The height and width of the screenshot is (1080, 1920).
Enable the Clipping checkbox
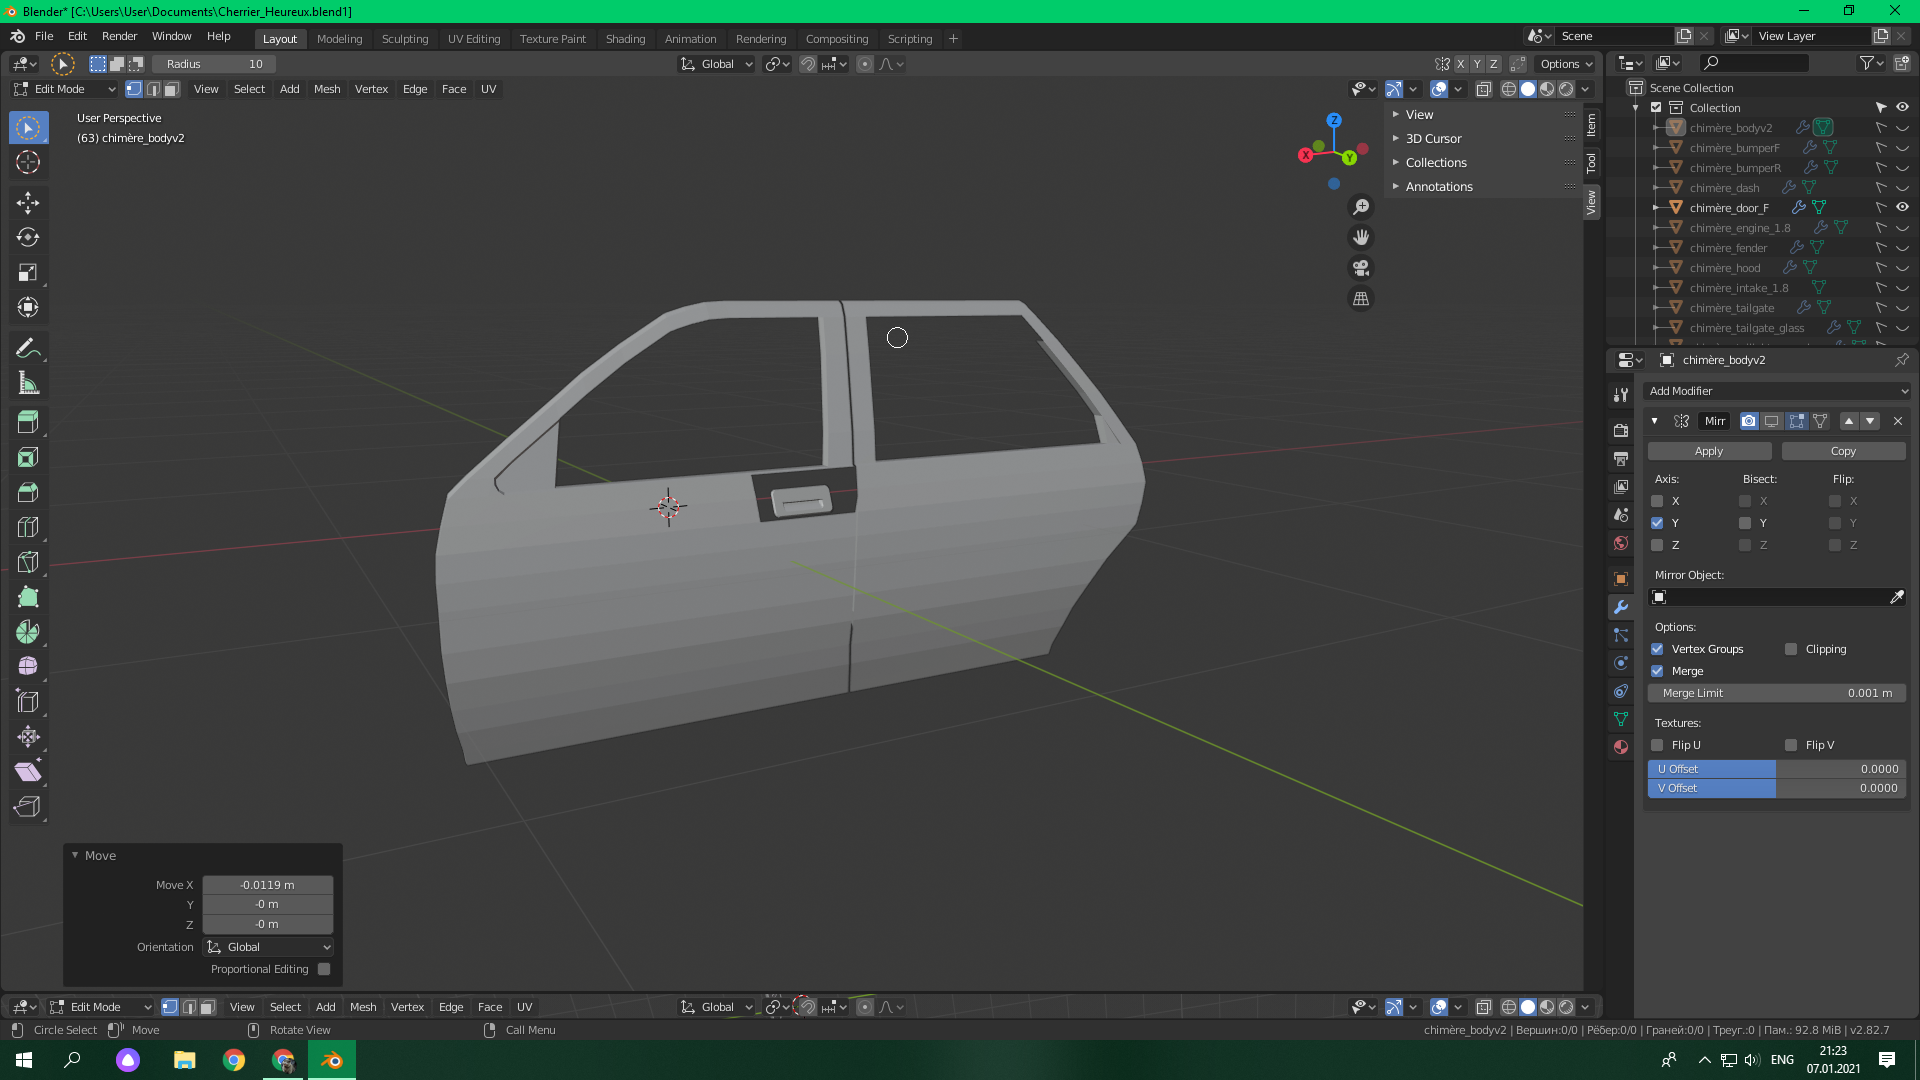tap(1791, 649)
